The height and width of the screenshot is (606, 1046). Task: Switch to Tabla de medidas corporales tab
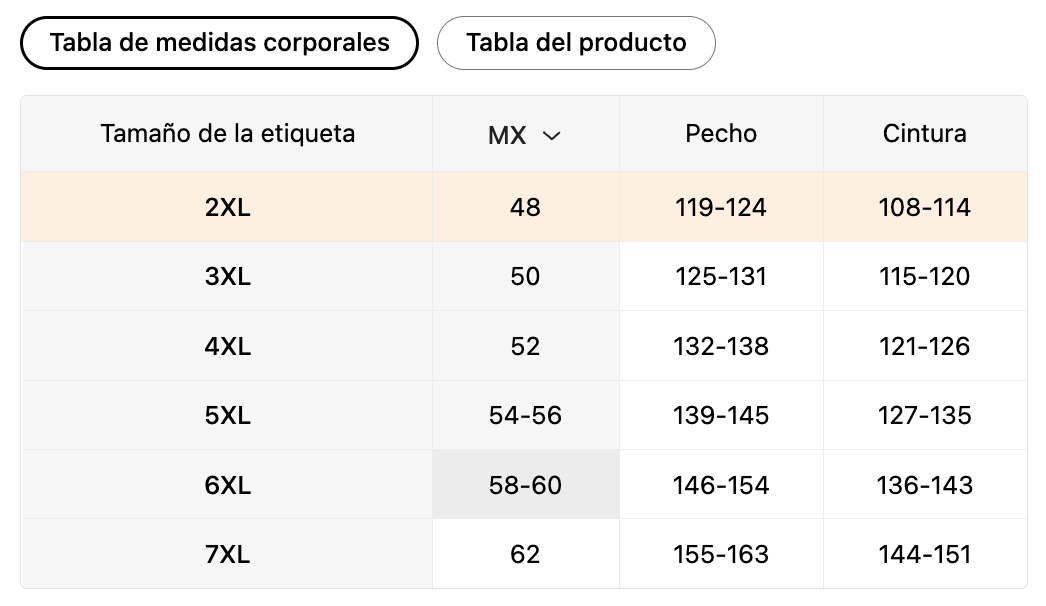coord(219,43)
